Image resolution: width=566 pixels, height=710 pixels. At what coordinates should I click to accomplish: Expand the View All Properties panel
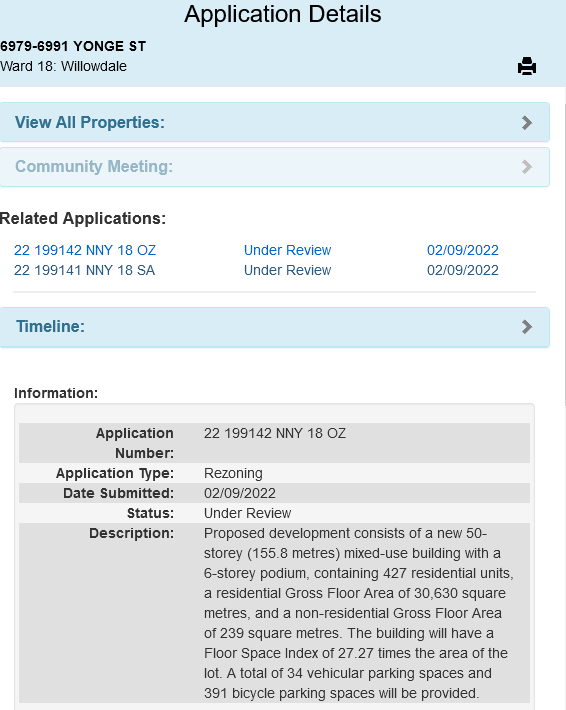click(x=275, y=122)
